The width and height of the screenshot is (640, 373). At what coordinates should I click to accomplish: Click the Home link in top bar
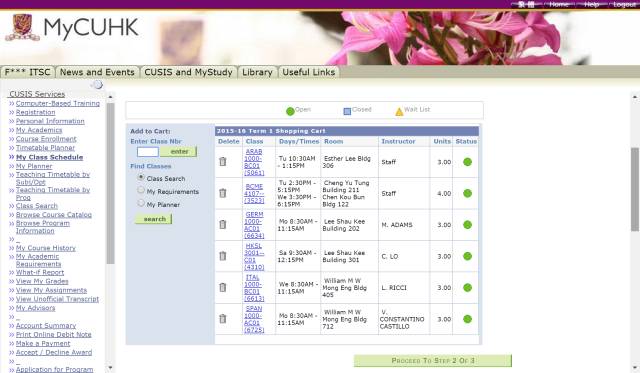tap(559, 4)
